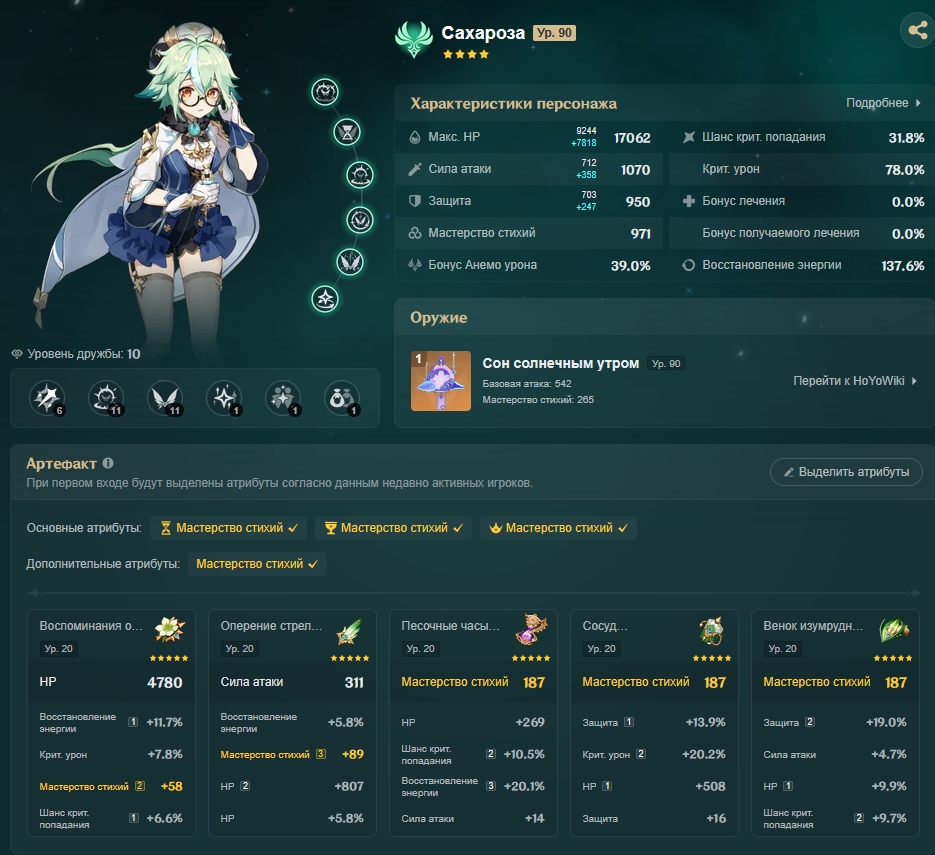Viewport: 935px width, 855px height.
Task: Click the flower artifact HP value 4780
Action: tap(165, 683)
